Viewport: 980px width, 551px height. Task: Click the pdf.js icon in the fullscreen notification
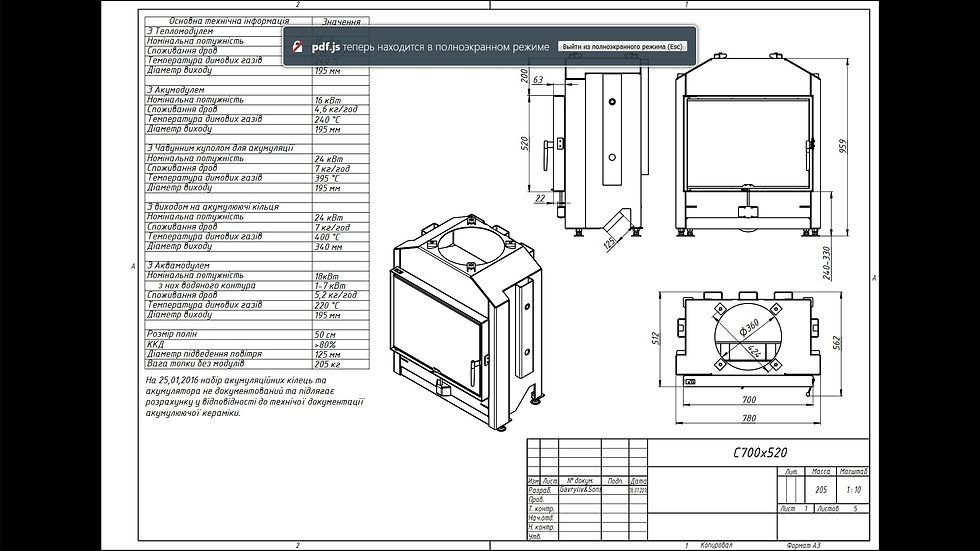(299, 47)
